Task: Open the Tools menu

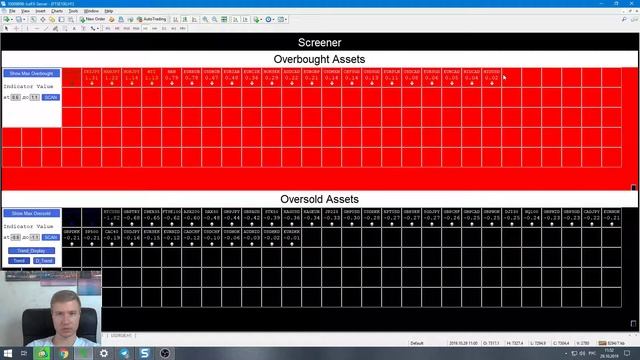Action: 73,11
